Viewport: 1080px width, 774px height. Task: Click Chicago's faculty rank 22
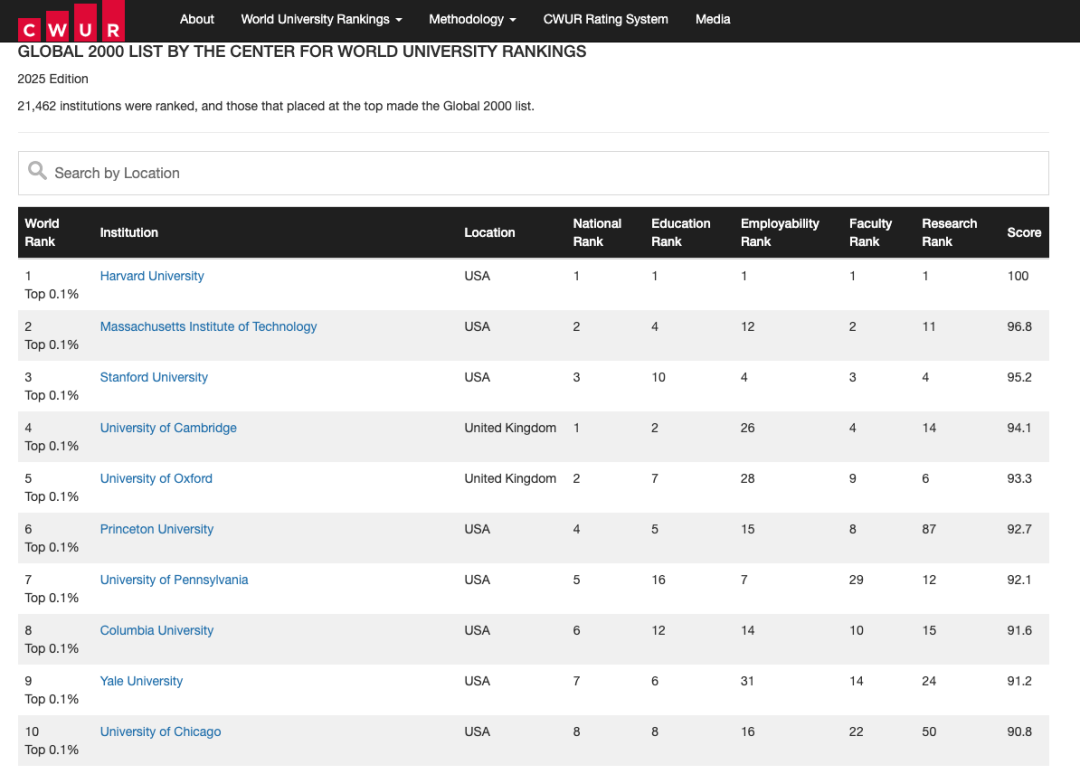coord(856,731)
